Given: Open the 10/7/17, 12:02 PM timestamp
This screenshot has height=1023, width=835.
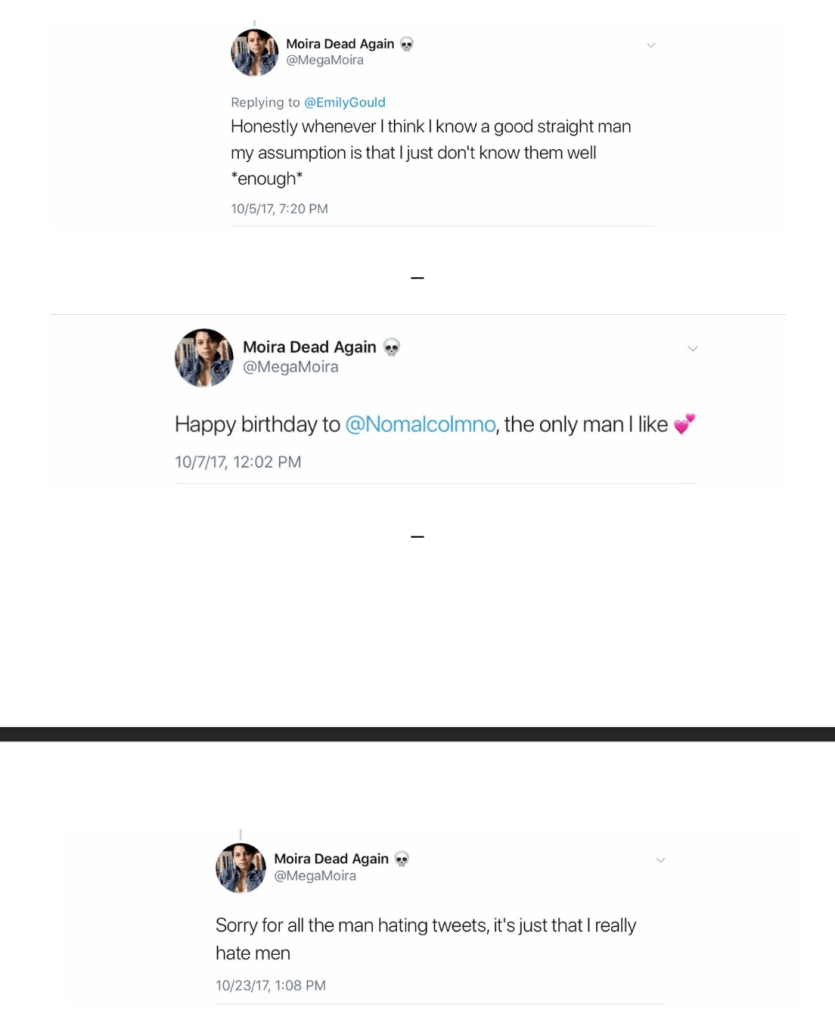Looking at the screenshot, I should pos(238,462).
